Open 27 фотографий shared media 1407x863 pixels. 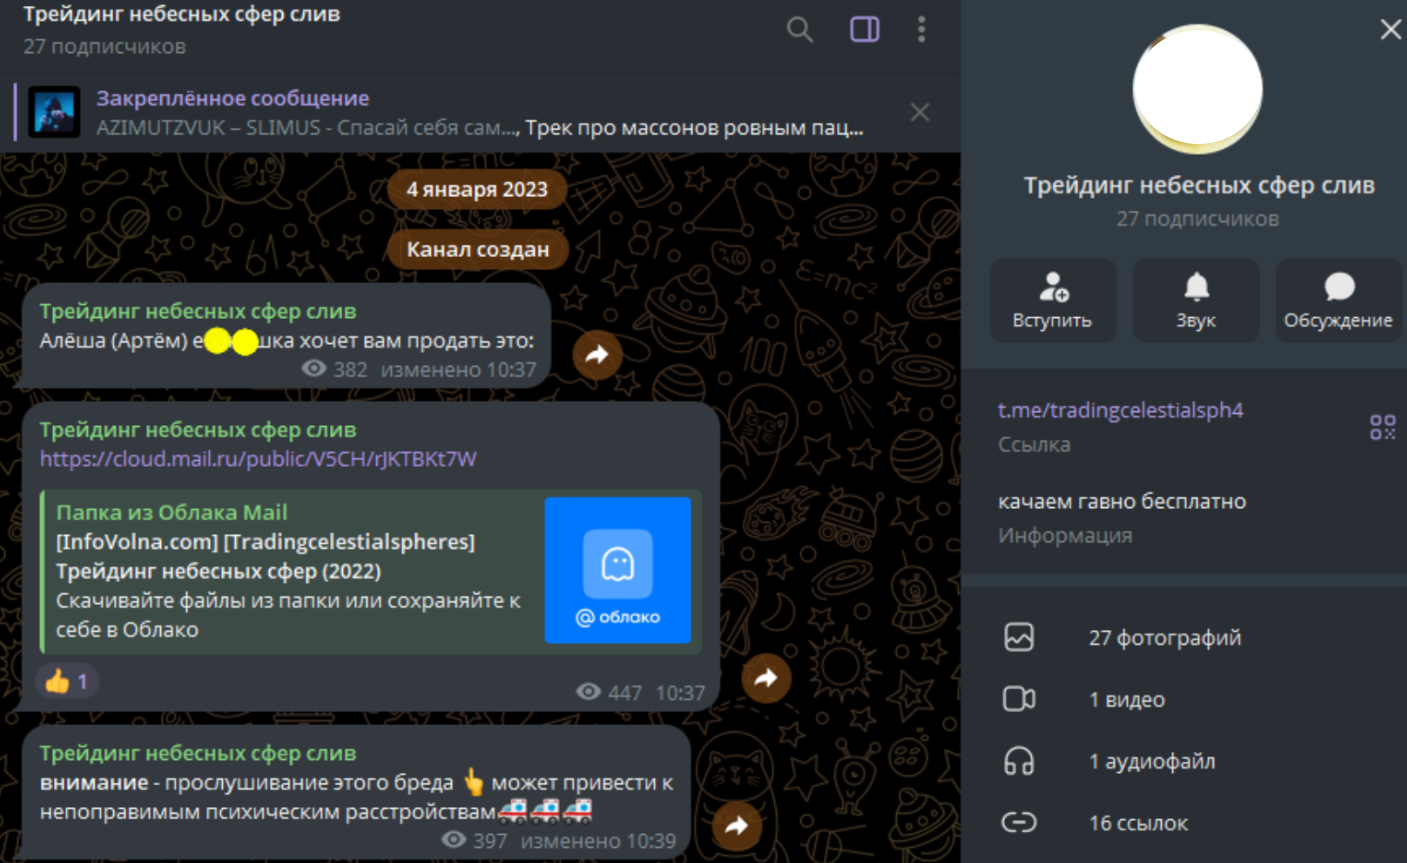point(1164,638)
